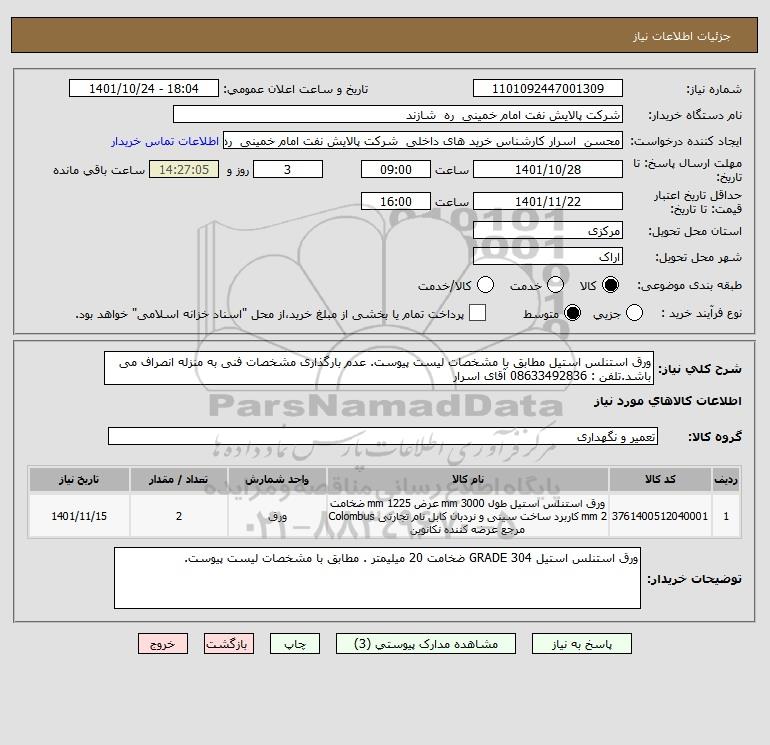Click the بازگشت back button
The width and height of the screenshot is (770, 745).
coord(229,644)
